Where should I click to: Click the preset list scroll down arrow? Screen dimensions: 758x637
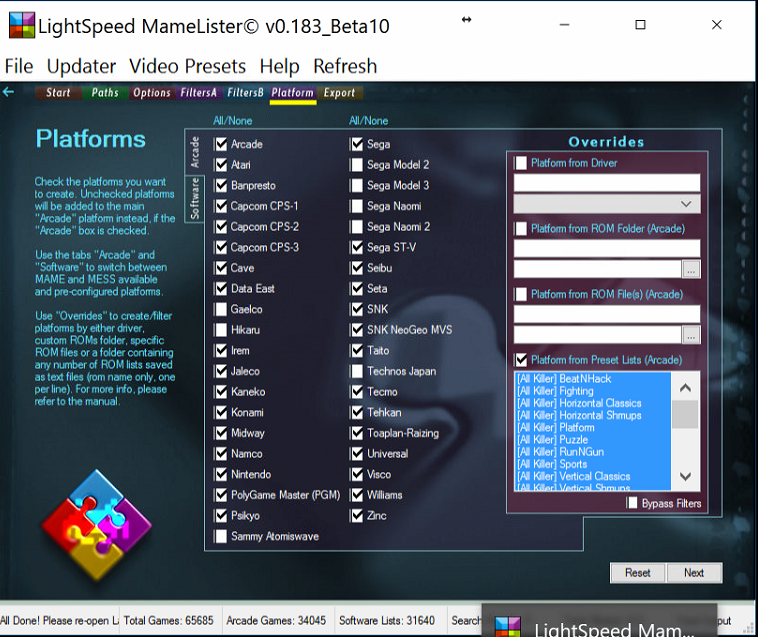(685, 477)
